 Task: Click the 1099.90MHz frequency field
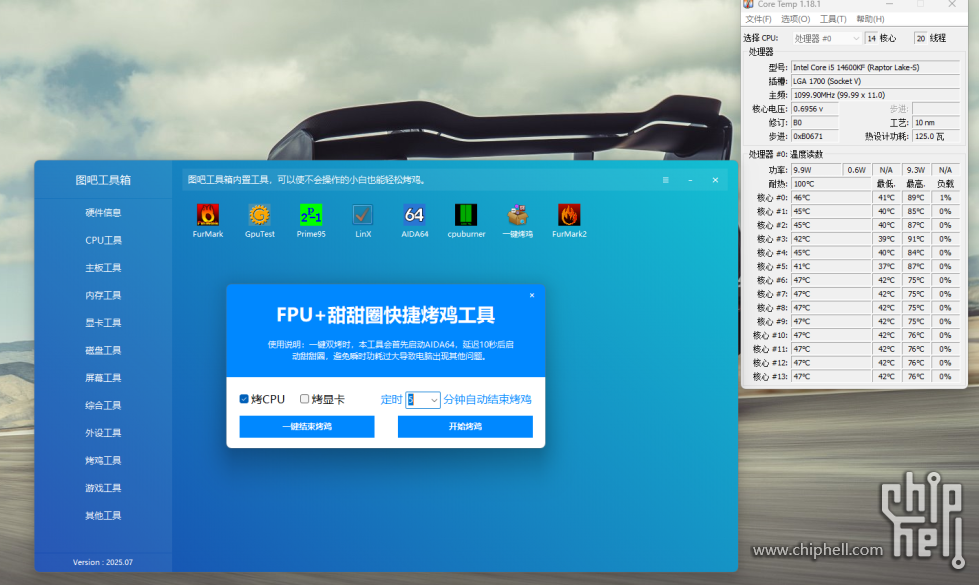click(875, 95)
